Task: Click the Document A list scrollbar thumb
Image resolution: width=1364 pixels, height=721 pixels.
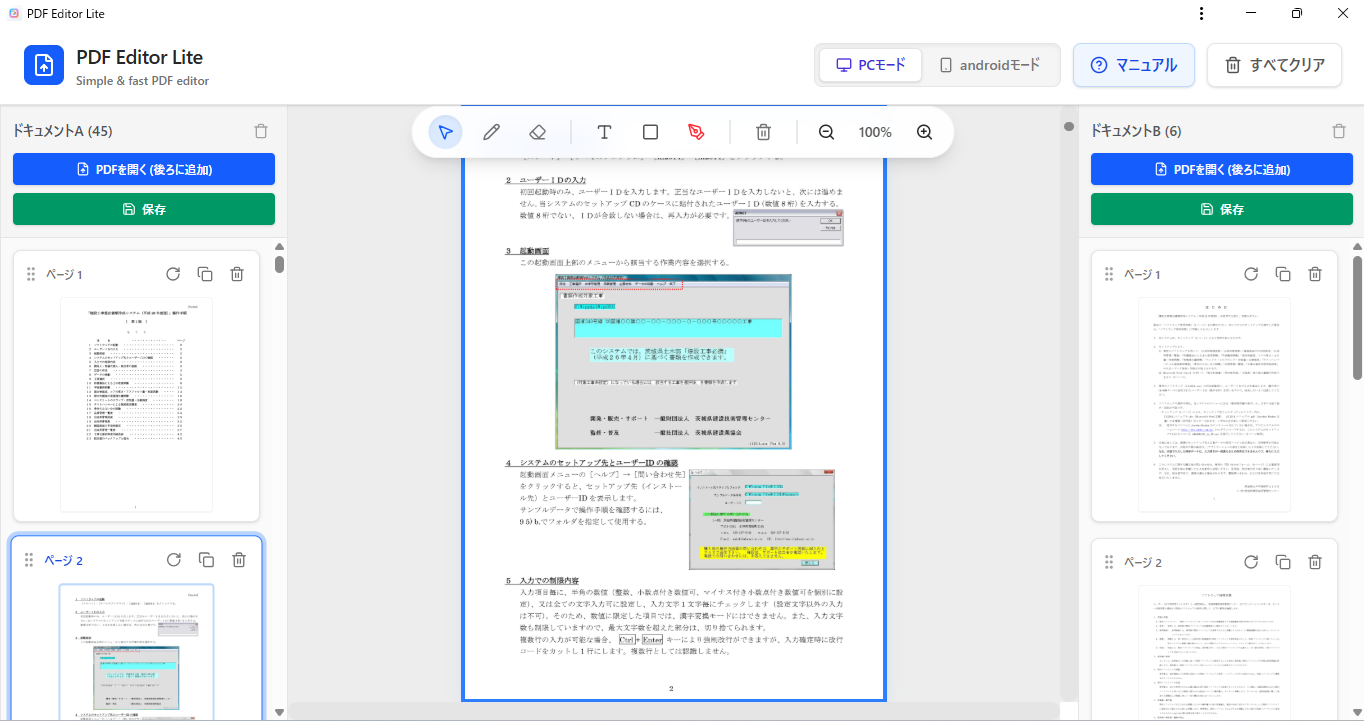Action: pos(279,264)
